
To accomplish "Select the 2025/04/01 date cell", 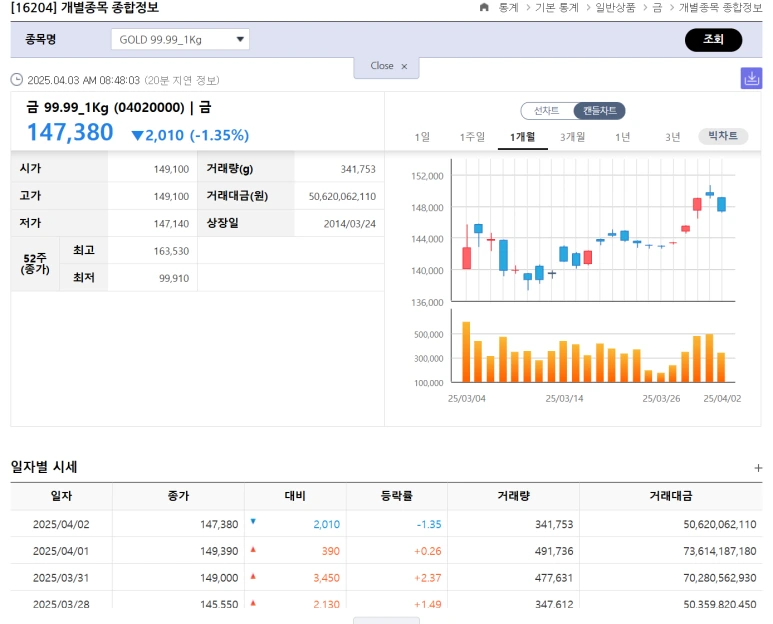I will point(61,551).
